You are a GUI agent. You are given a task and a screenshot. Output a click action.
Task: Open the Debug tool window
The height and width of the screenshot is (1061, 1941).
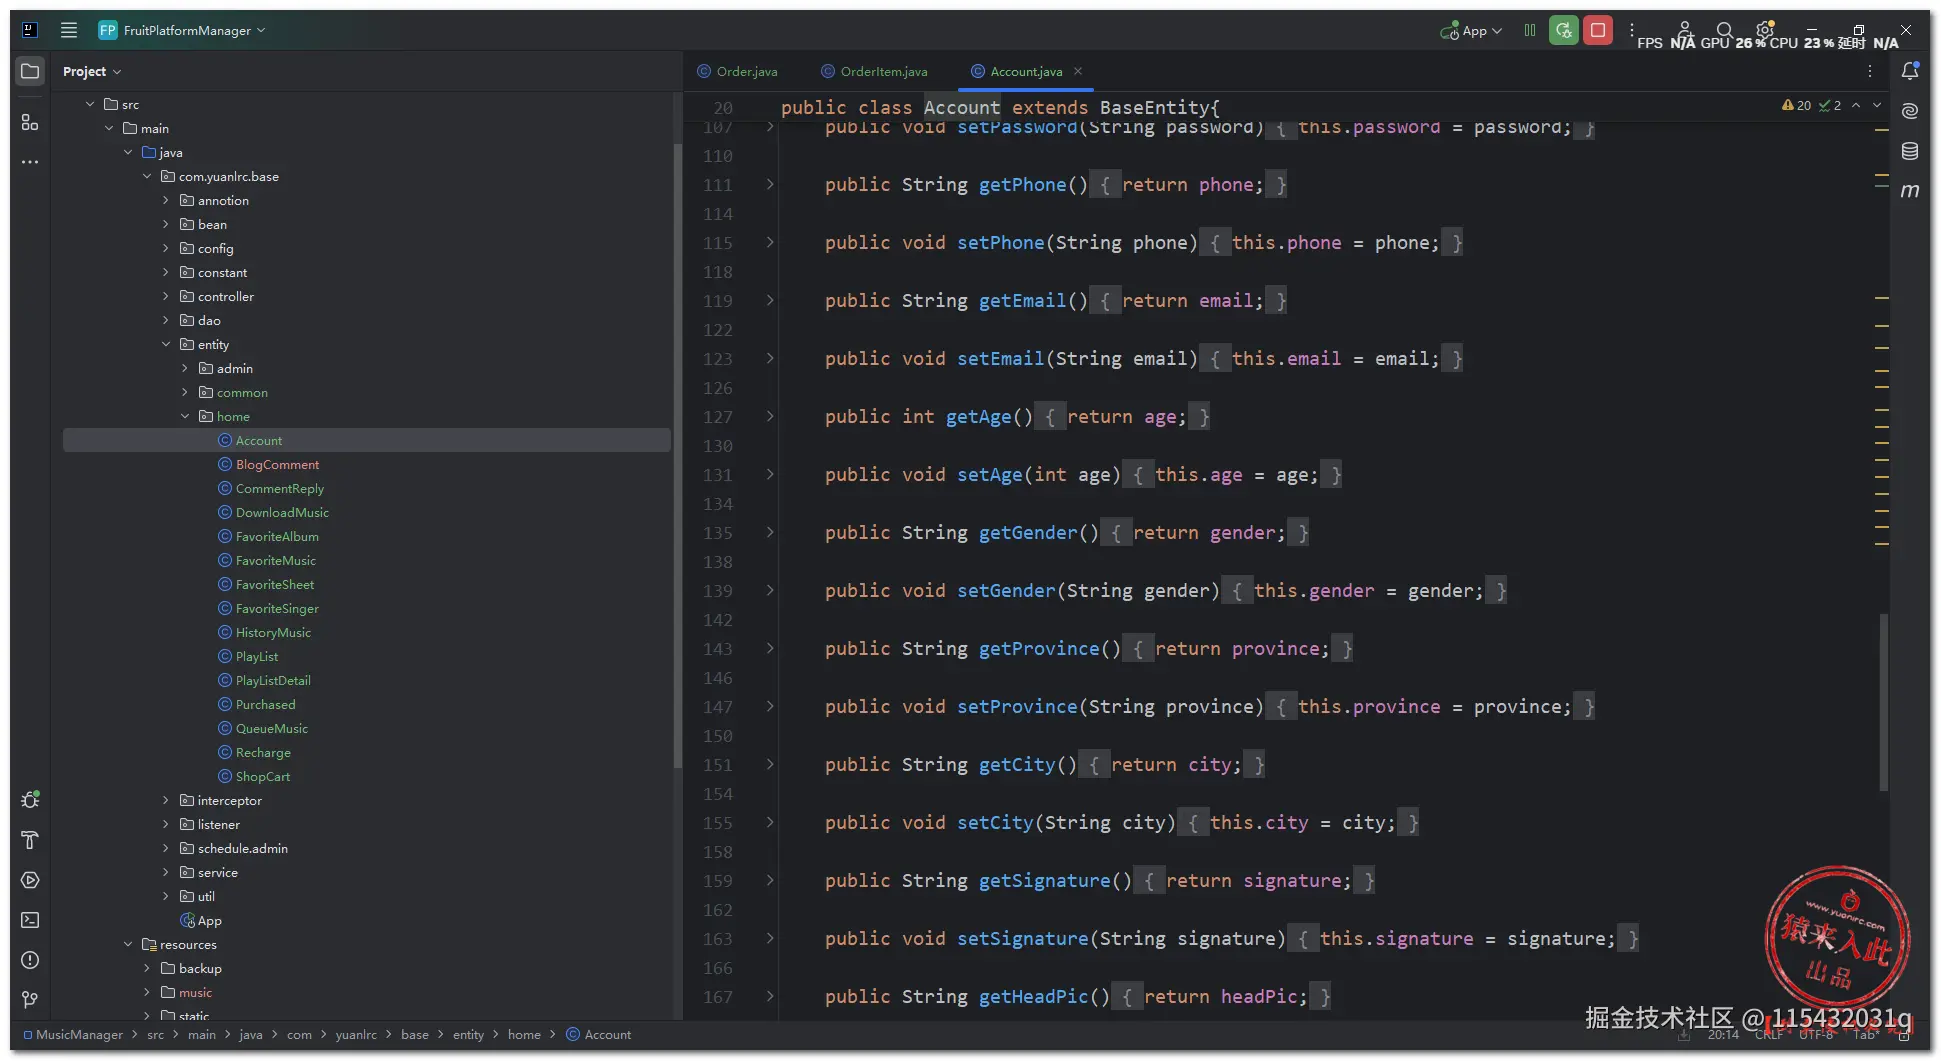point(30,800)
